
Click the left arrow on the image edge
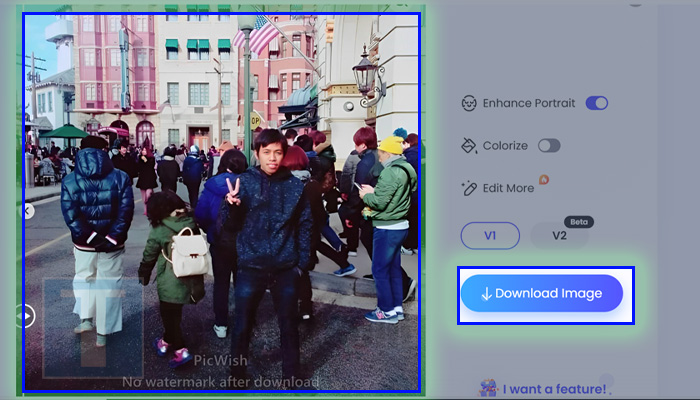(x=28, y=211)
